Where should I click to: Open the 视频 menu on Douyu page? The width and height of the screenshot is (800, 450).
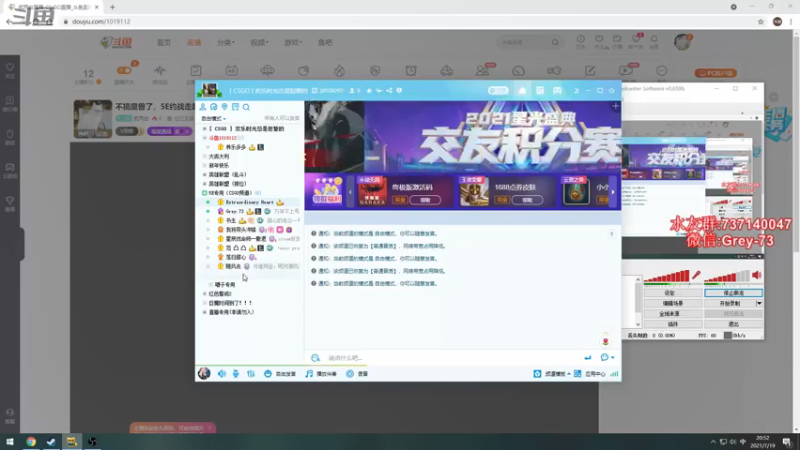259,42
